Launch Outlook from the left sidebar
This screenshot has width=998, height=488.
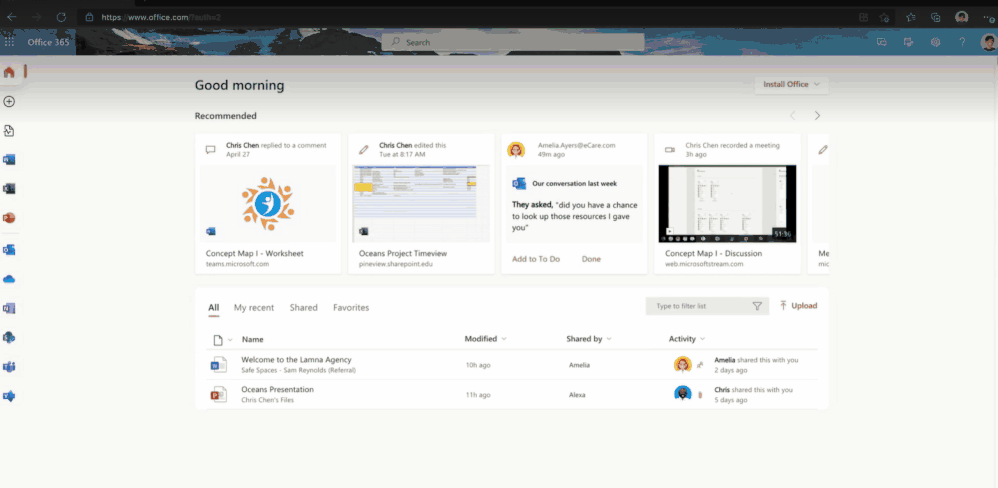click(x=9, y=249)
